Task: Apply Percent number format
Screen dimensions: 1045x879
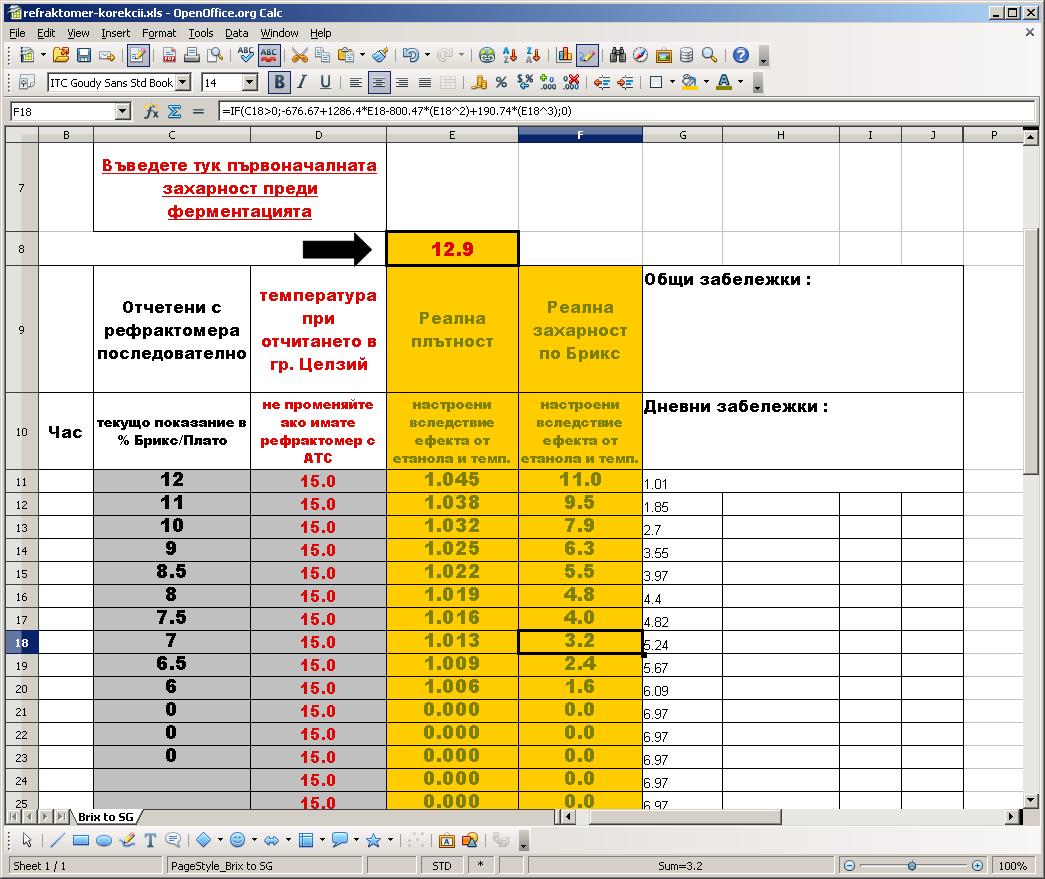Action: tap(501, 82)
